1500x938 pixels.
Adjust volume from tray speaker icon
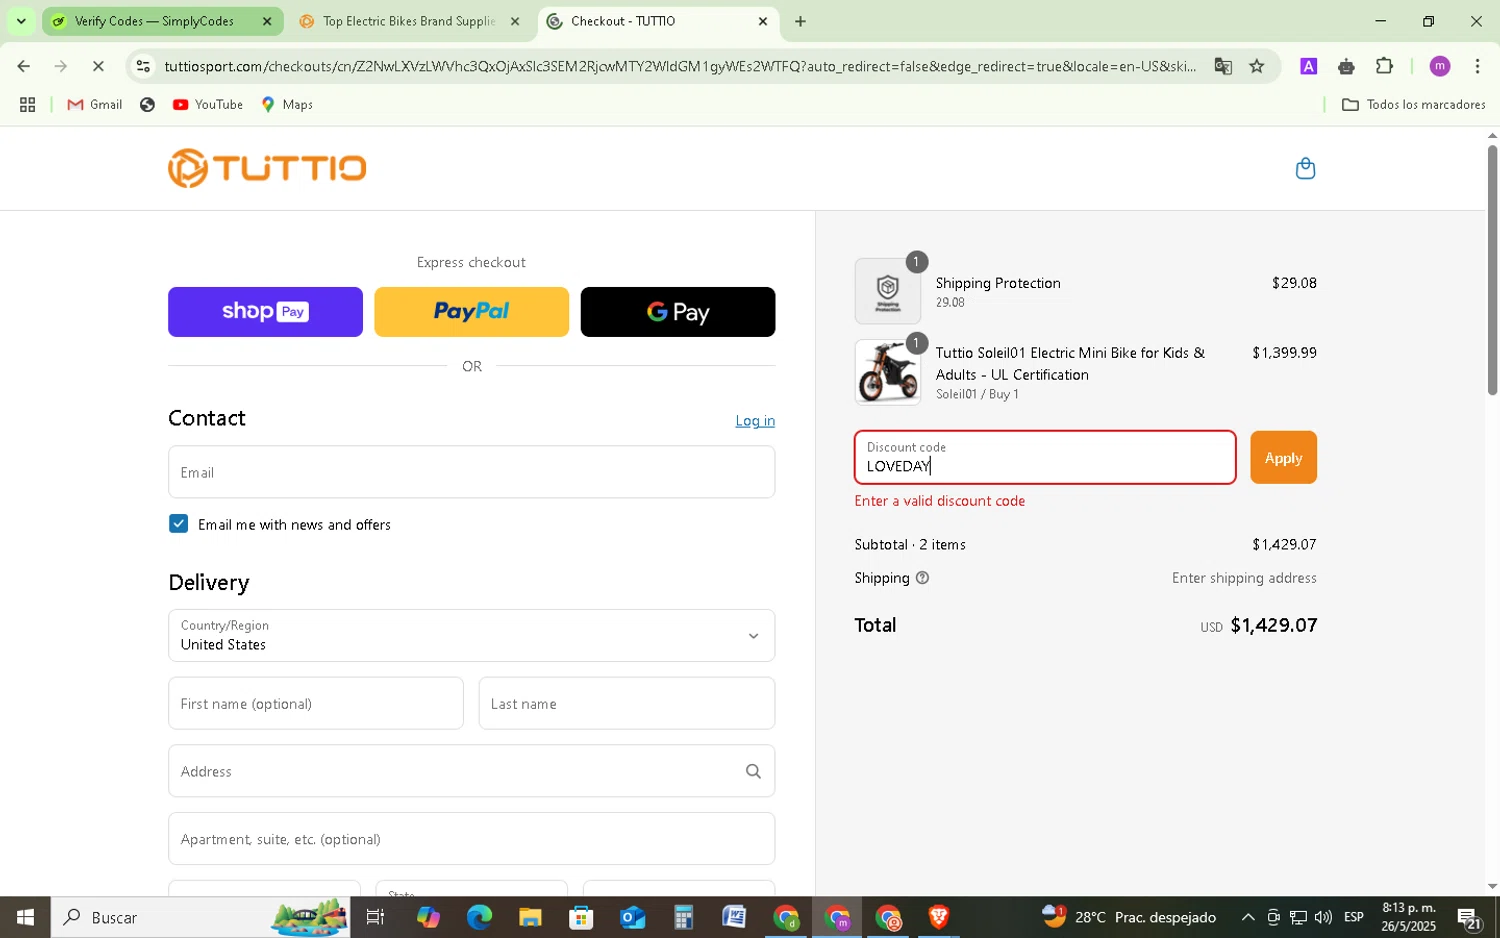pyautogui.click(x=1323, y=917)
